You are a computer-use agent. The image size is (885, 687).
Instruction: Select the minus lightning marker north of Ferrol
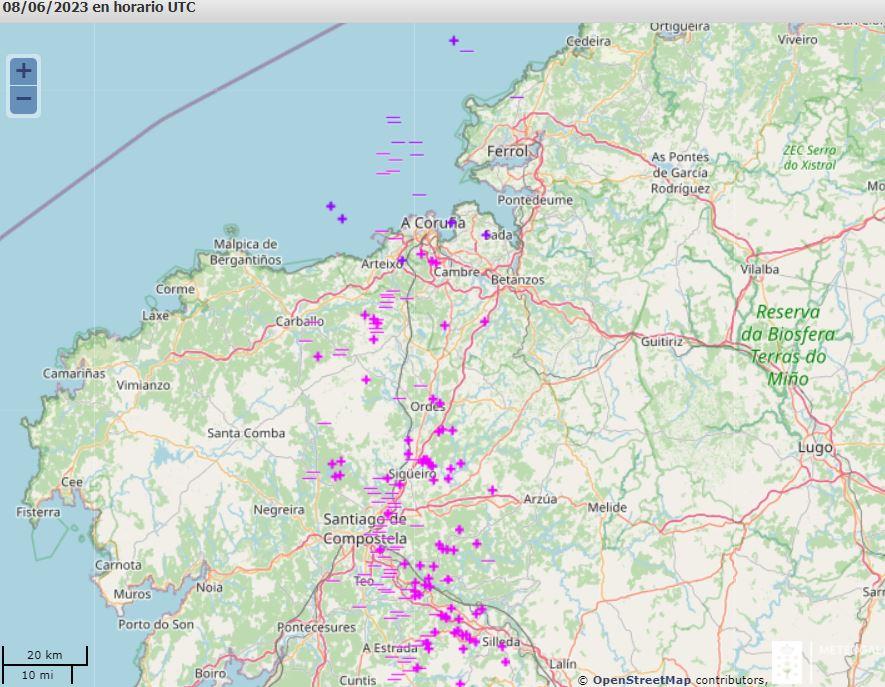click(516, 97)
